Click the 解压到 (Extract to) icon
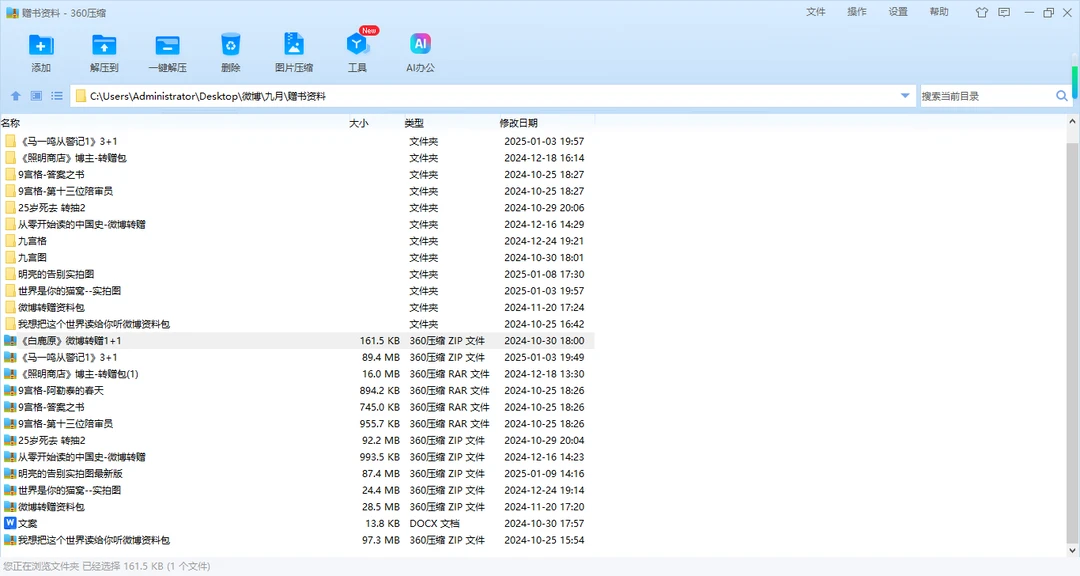This screenshot has width=1080, height=576. click(x=104, y=45)
